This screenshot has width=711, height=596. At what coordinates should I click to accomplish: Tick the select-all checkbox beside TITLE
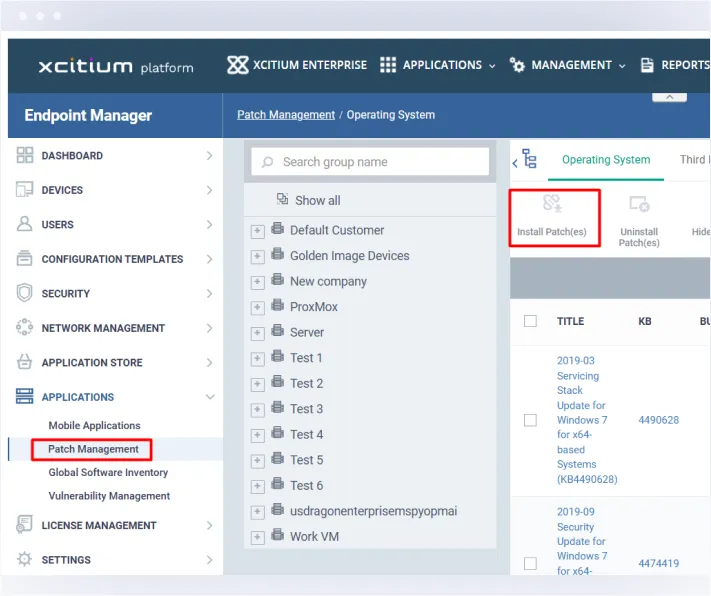pyautogui.click(x=531, y=321)
